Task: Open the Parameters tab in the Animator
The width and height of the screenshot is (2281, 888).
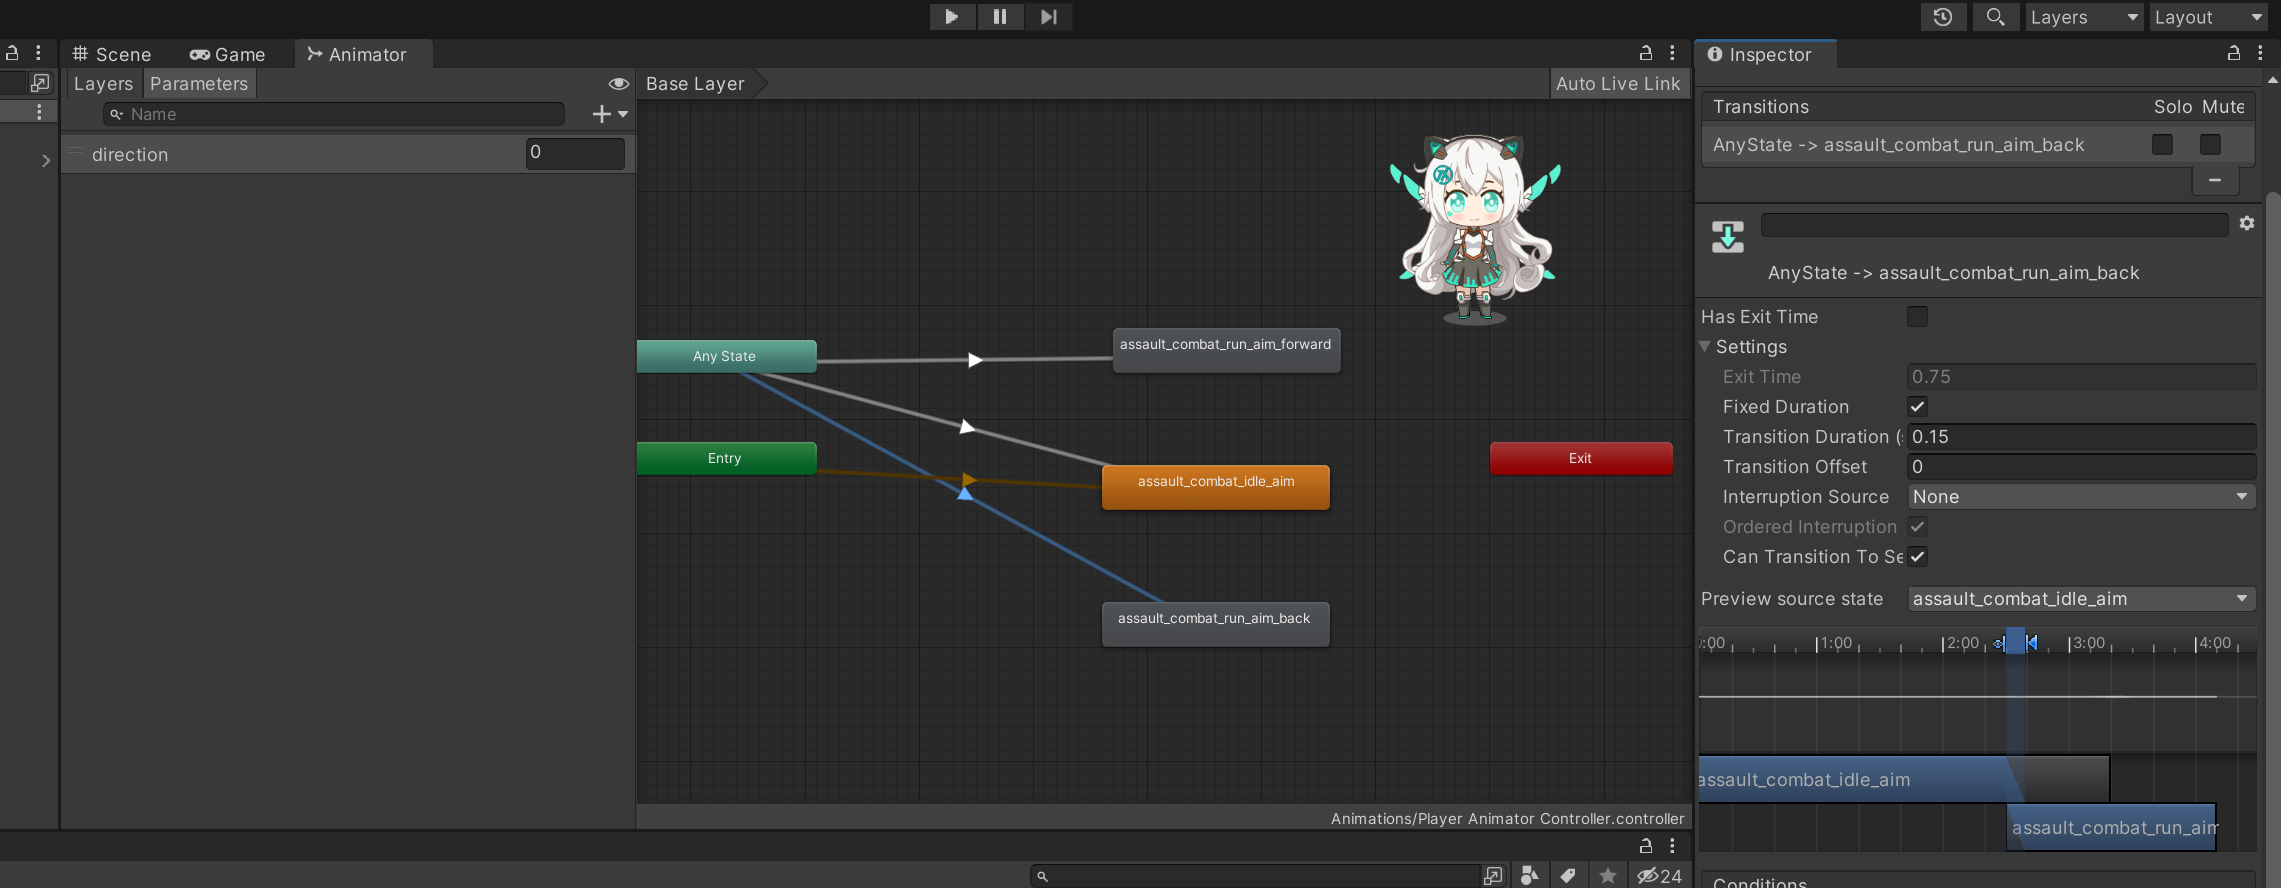Action: point(199,84)
